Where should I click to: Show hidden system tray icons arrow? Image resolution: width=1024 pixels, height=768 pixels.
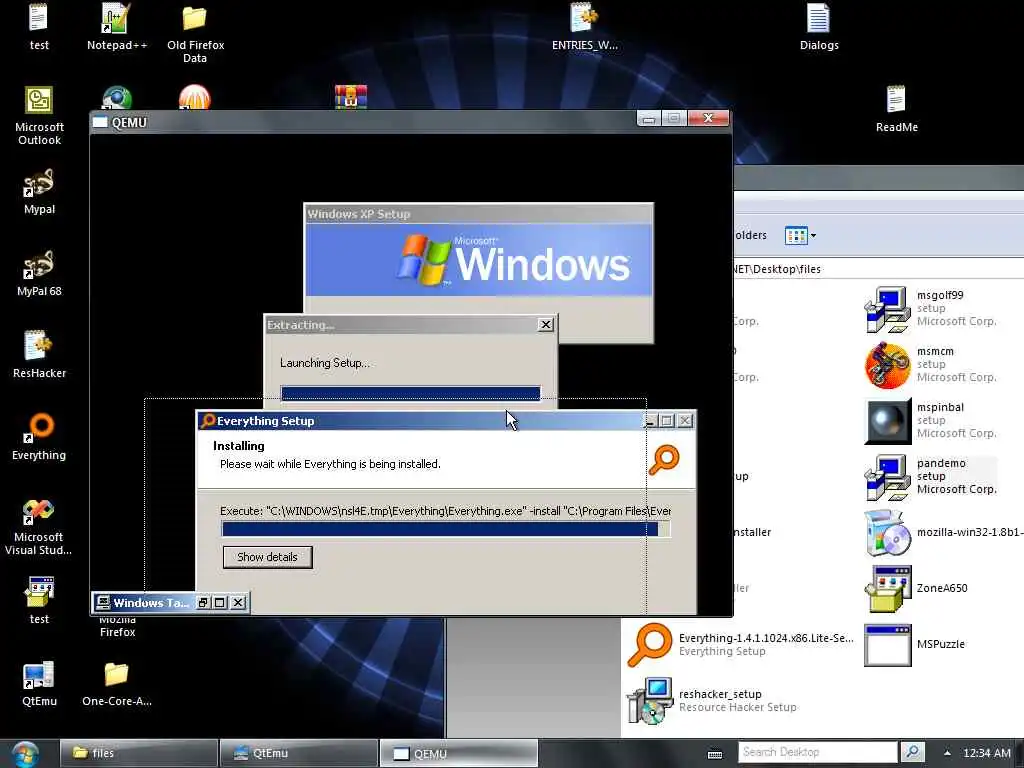tap(947, 752)
